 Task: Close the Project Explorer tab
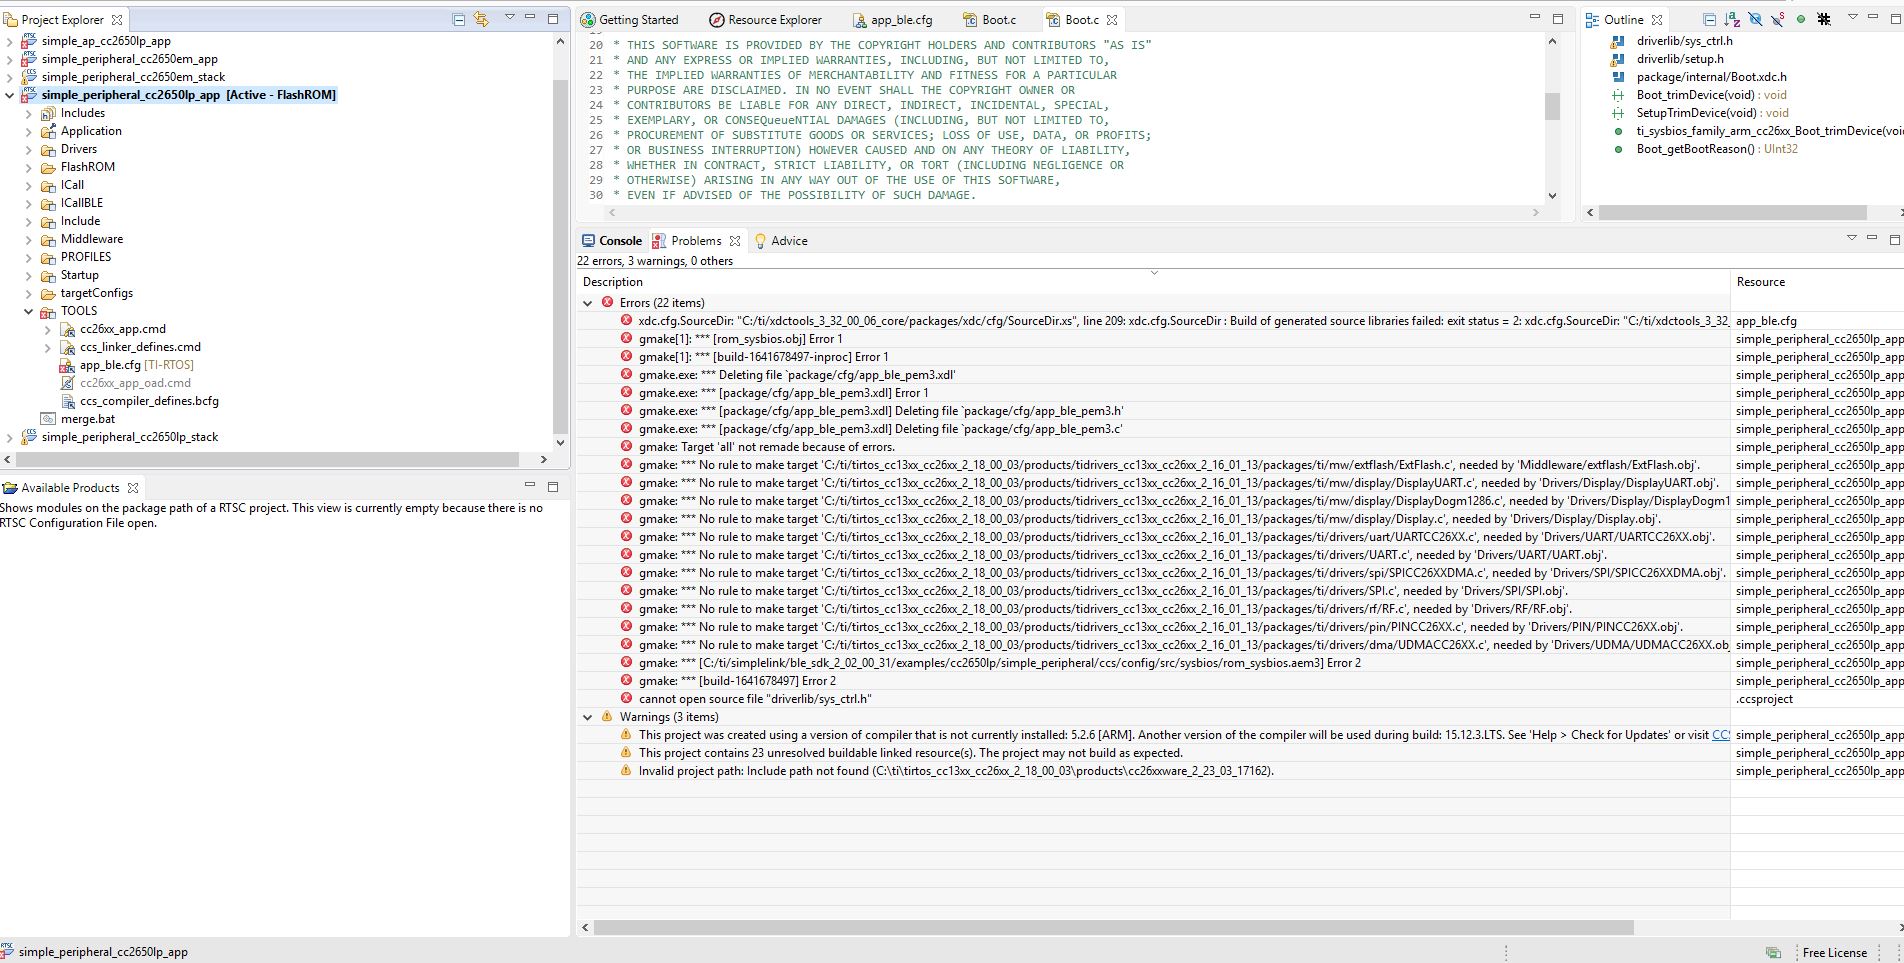point(117,19)
